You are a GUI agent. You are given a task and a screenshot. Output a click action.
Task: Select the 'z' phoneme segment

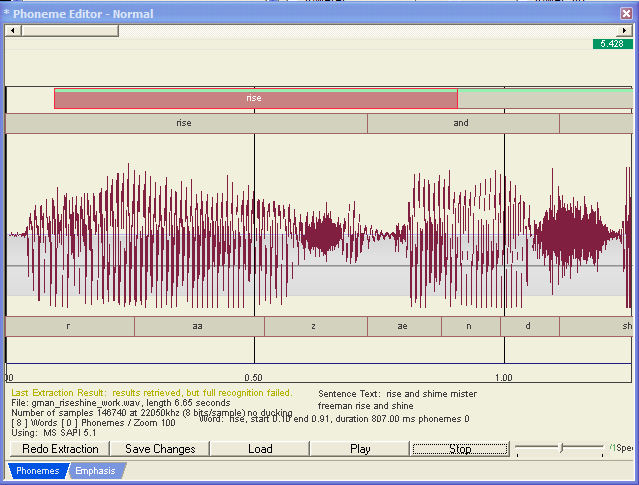click(316, 326)
